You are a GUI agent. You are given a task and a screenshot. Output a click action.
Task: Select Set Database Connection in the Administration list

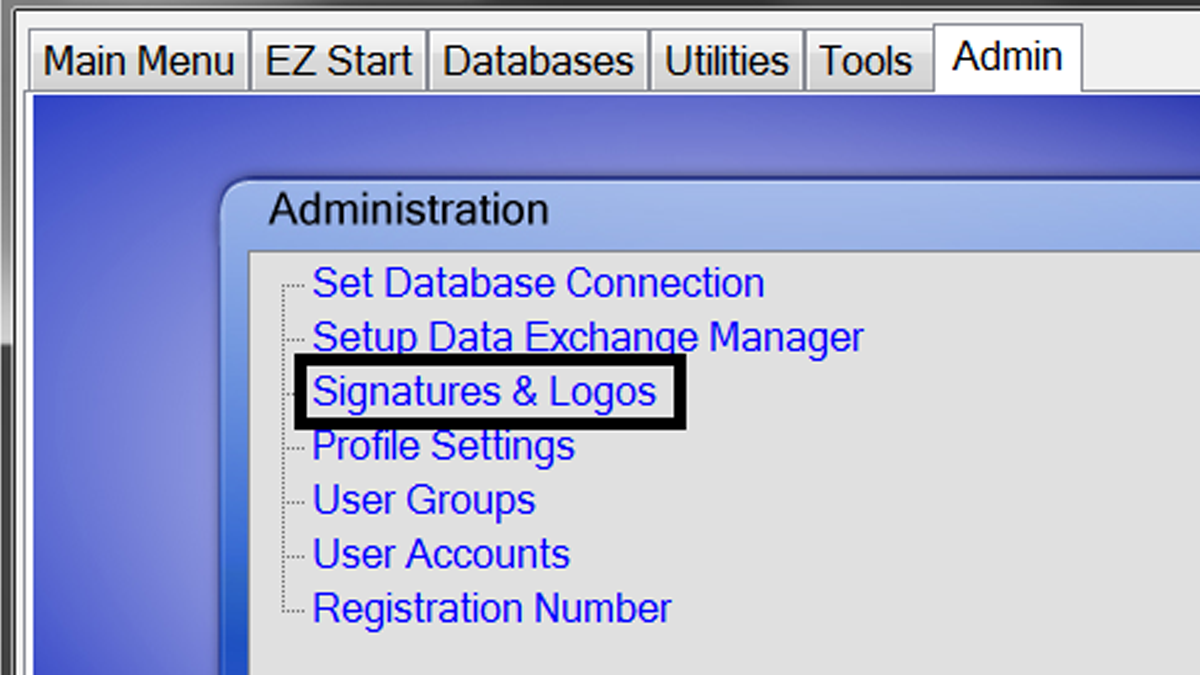pos(538,283)
